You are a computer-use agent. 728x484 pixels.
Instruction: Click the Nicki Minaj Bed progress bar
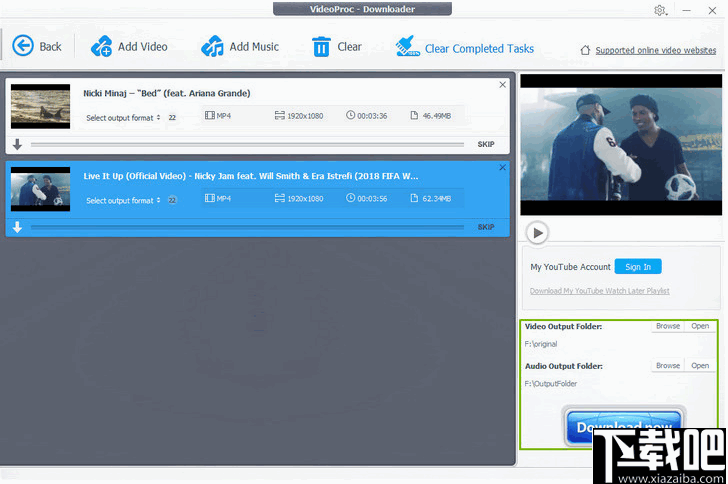pos(247,144)
